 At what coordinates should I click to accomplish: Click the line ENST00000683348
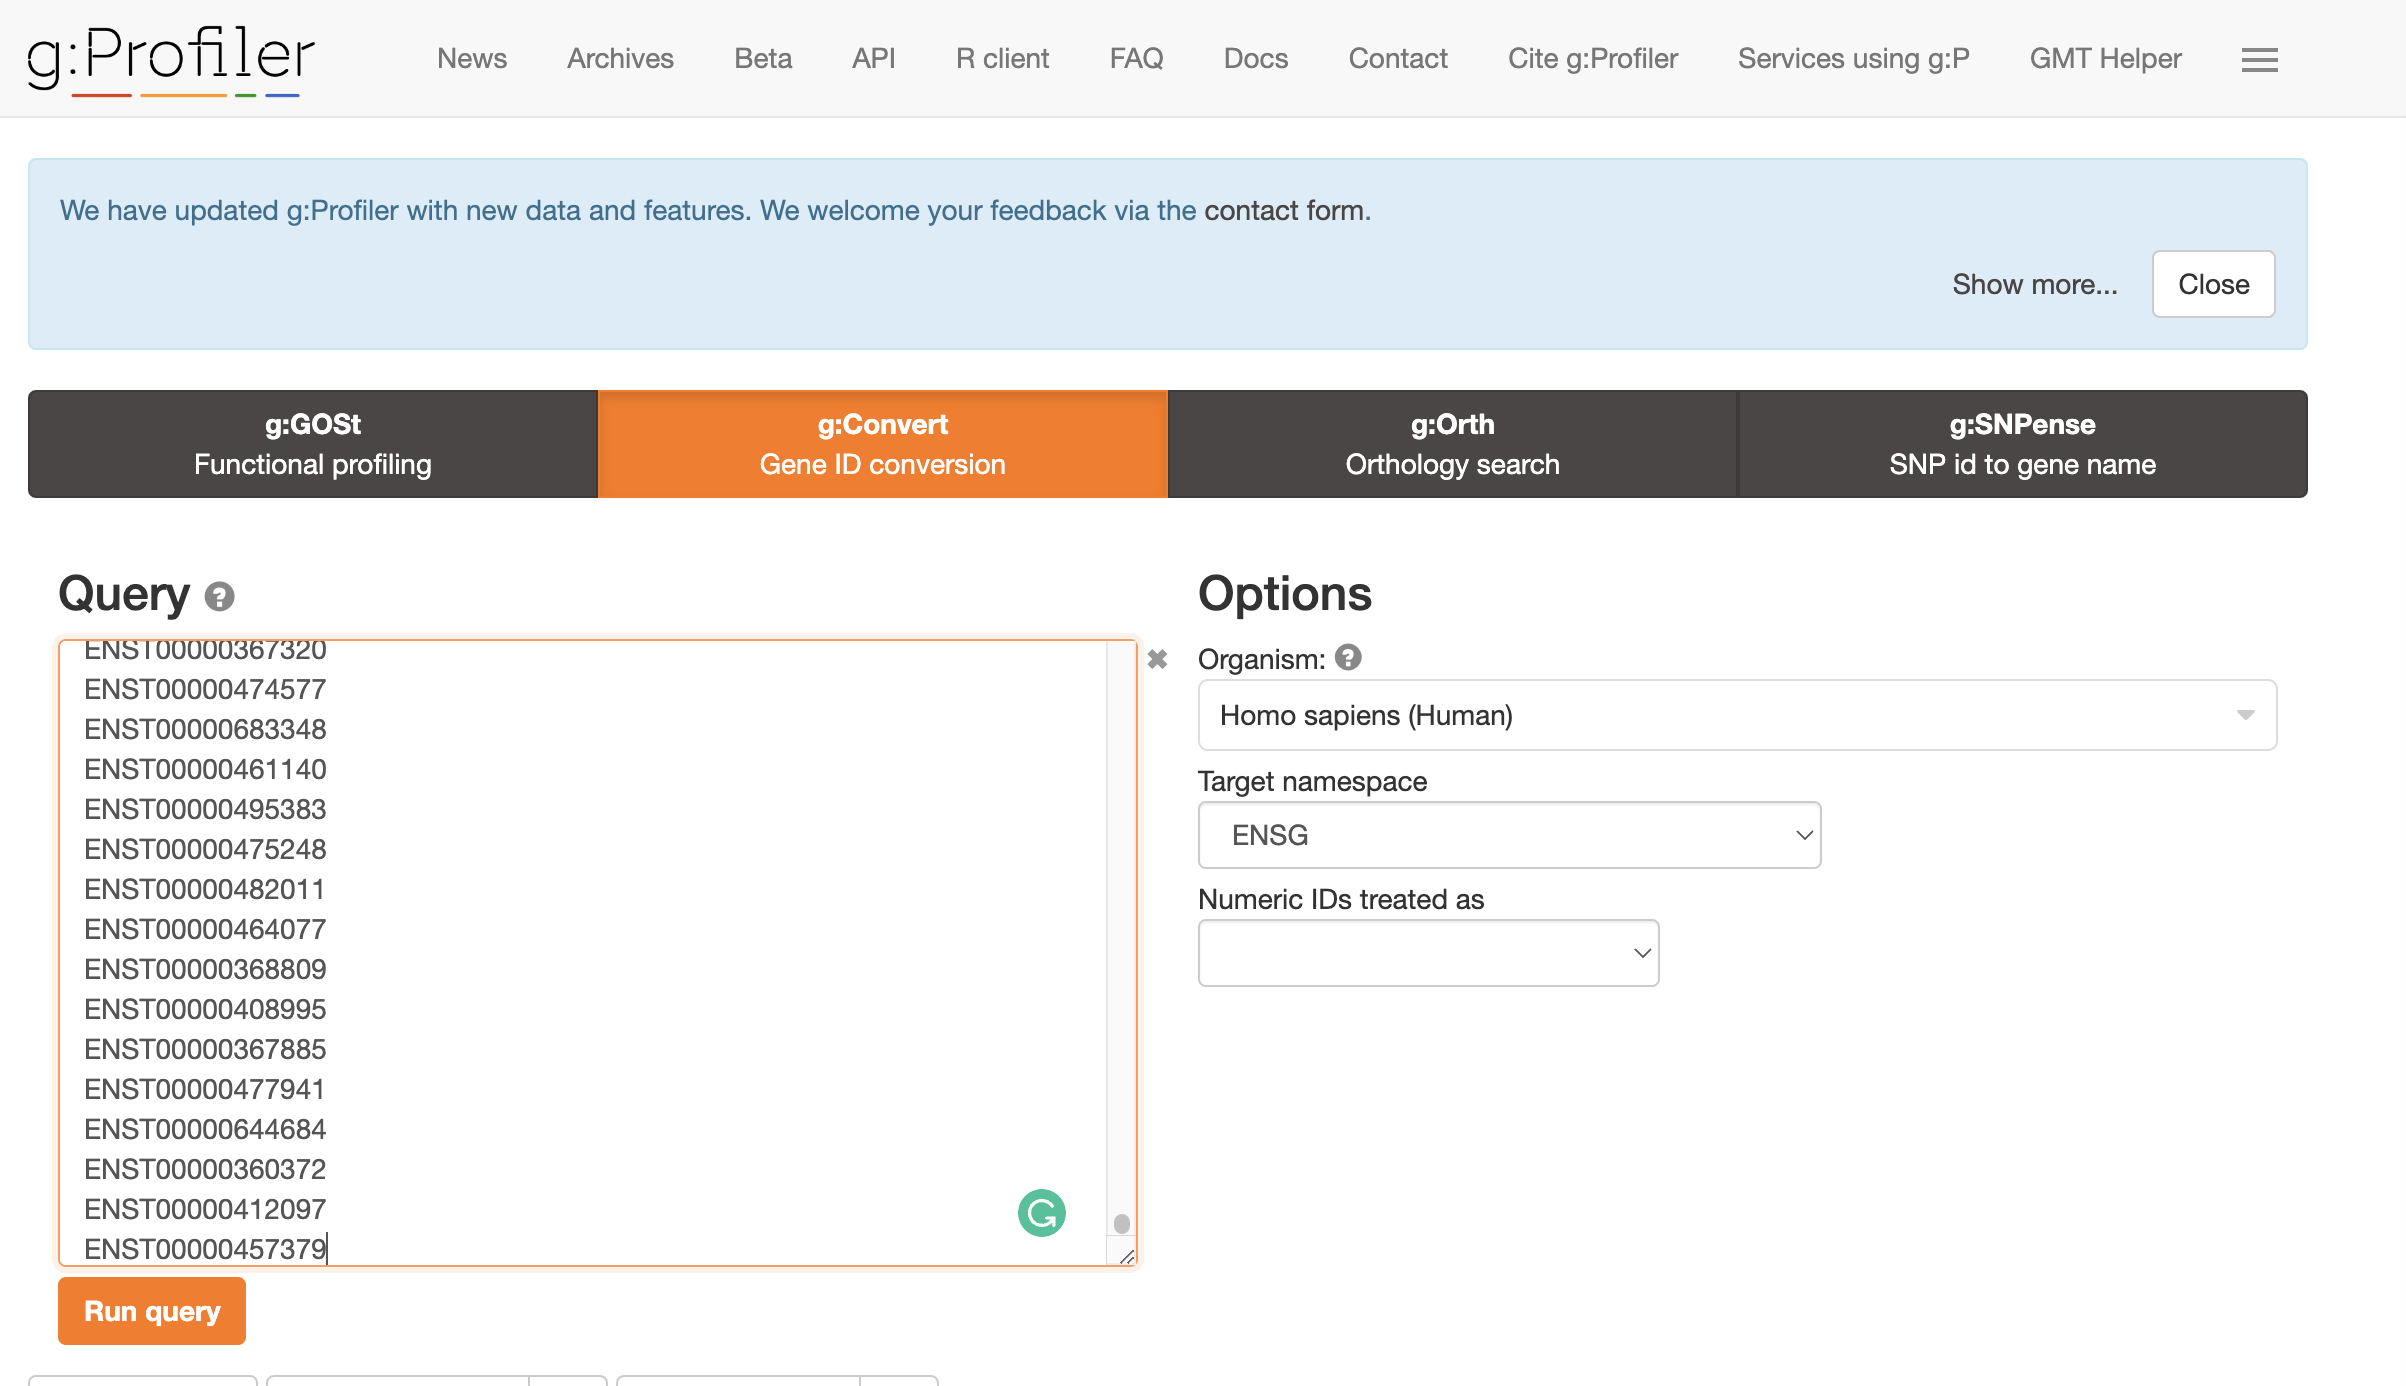coord(205,729)
